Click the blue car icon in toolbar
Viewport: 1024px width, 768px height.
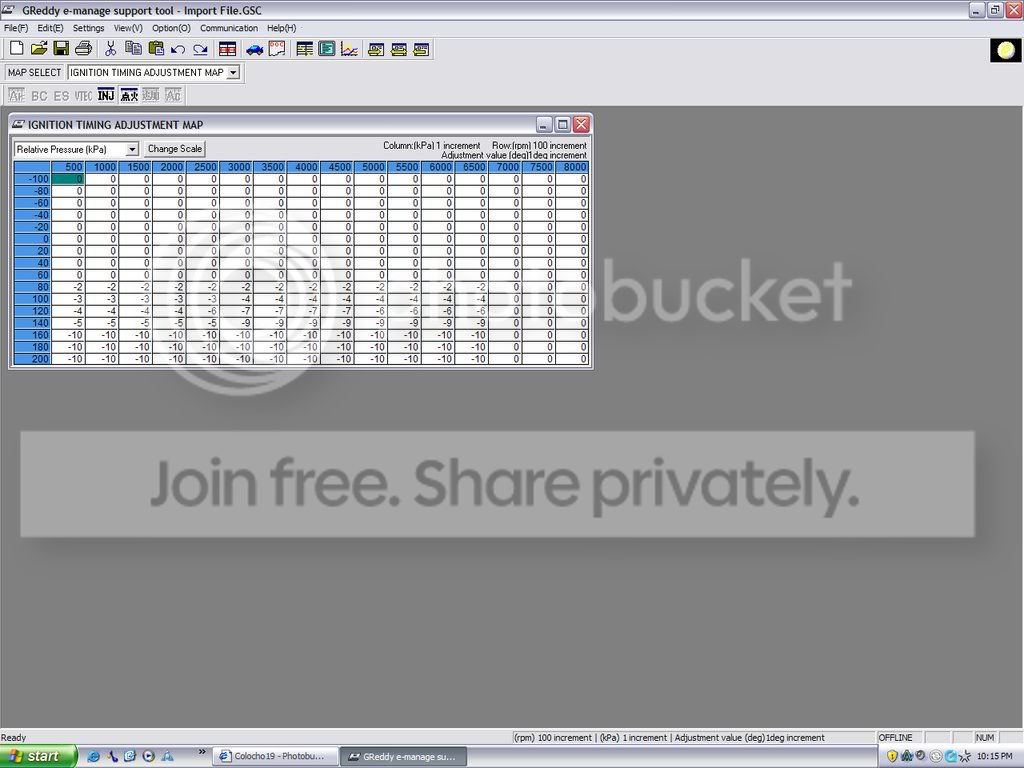pos(254,48)
